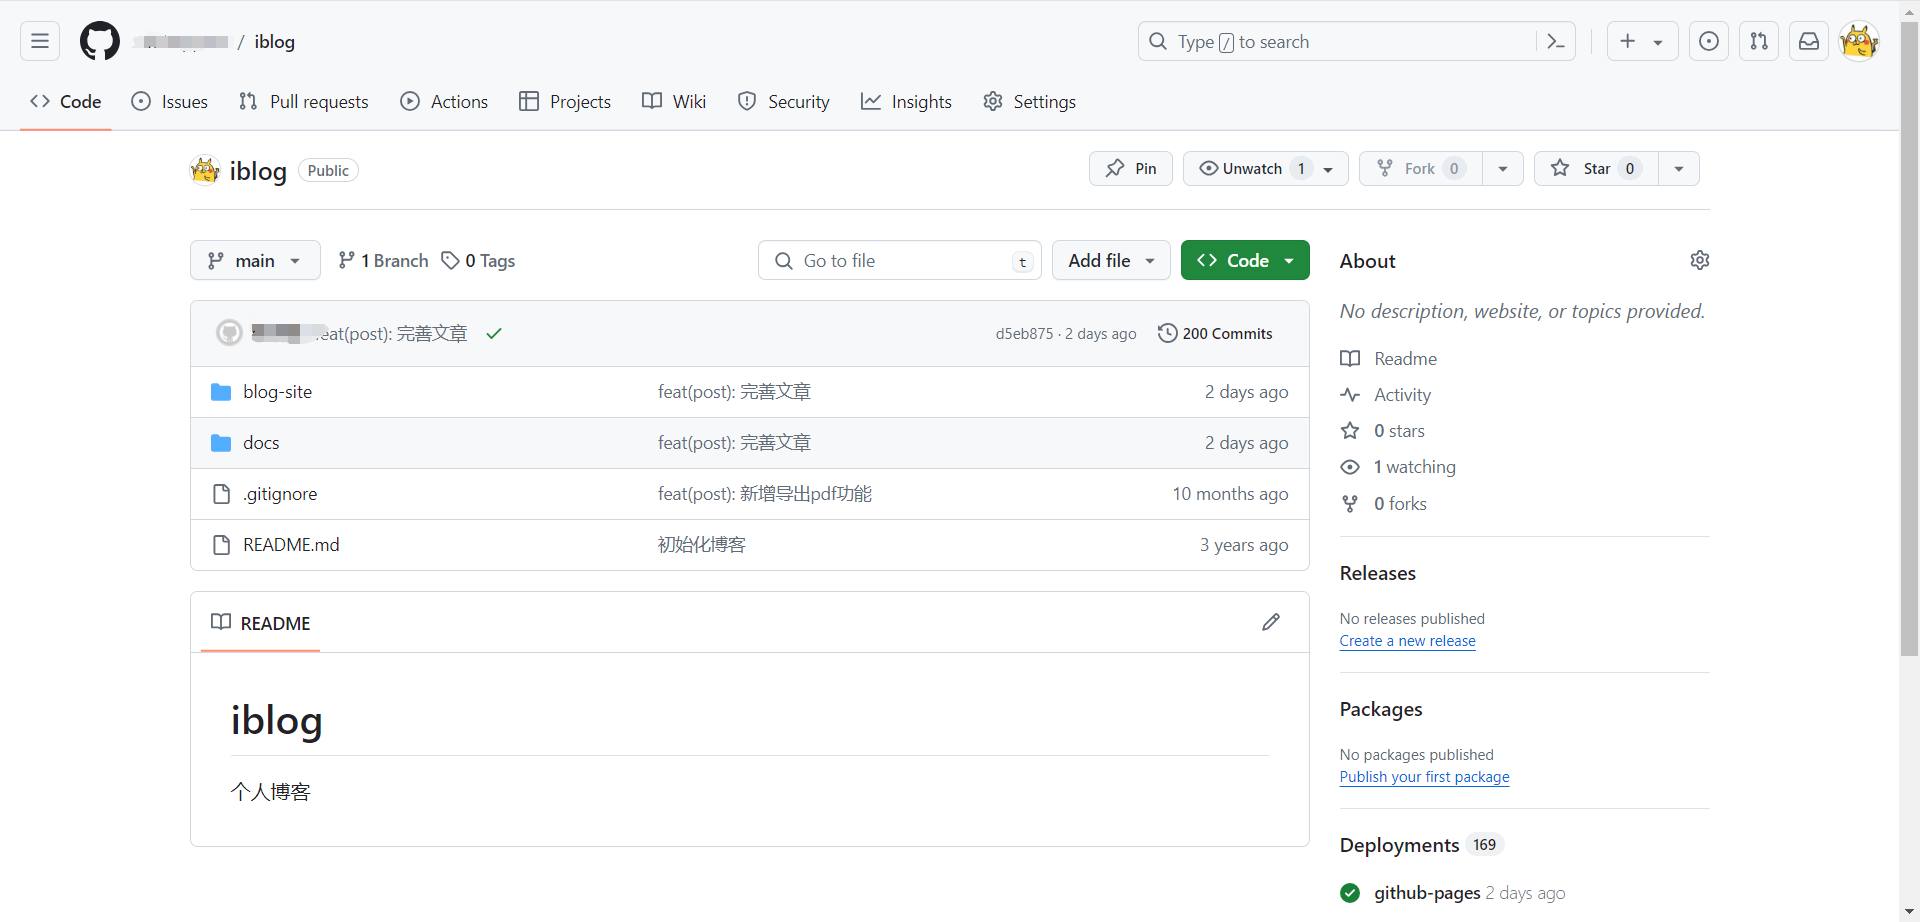
Task: Click the github-pages deployment success icon
Action: tap(1350, 893)
